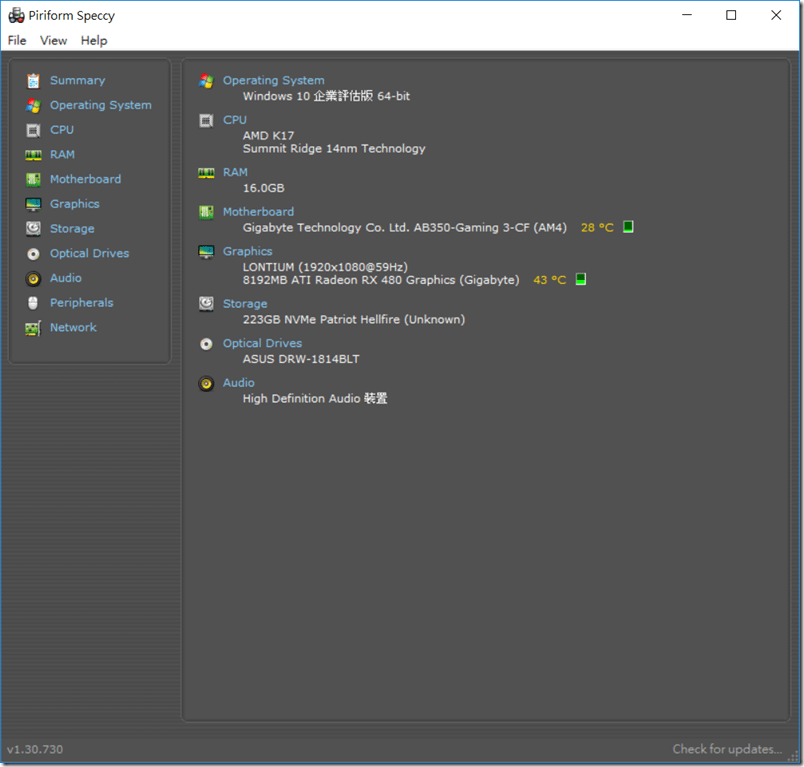Click the RAM icon in summary panel
The width and height of the screenshot is (804, 767).
[x=206, y=173]
